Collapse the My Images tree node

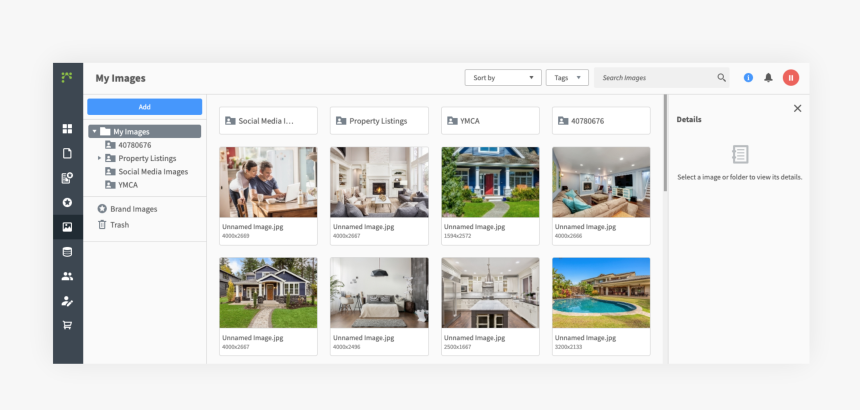[94, 132]
